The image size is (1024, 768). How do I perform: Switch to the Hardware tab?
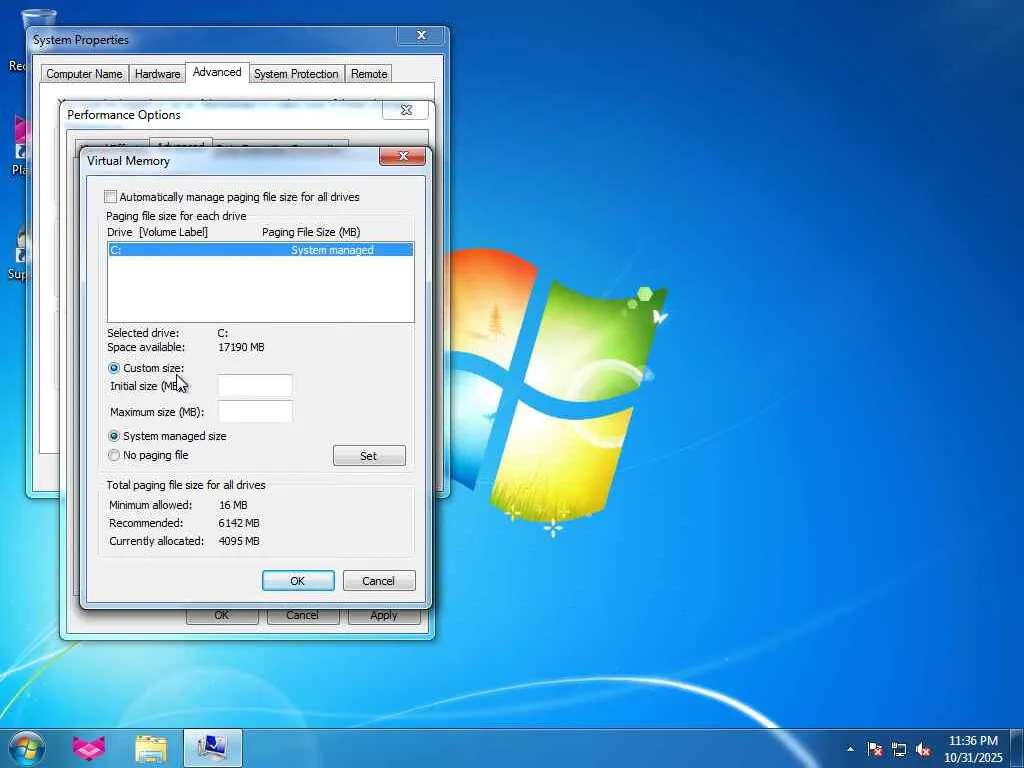pos(157,74)
